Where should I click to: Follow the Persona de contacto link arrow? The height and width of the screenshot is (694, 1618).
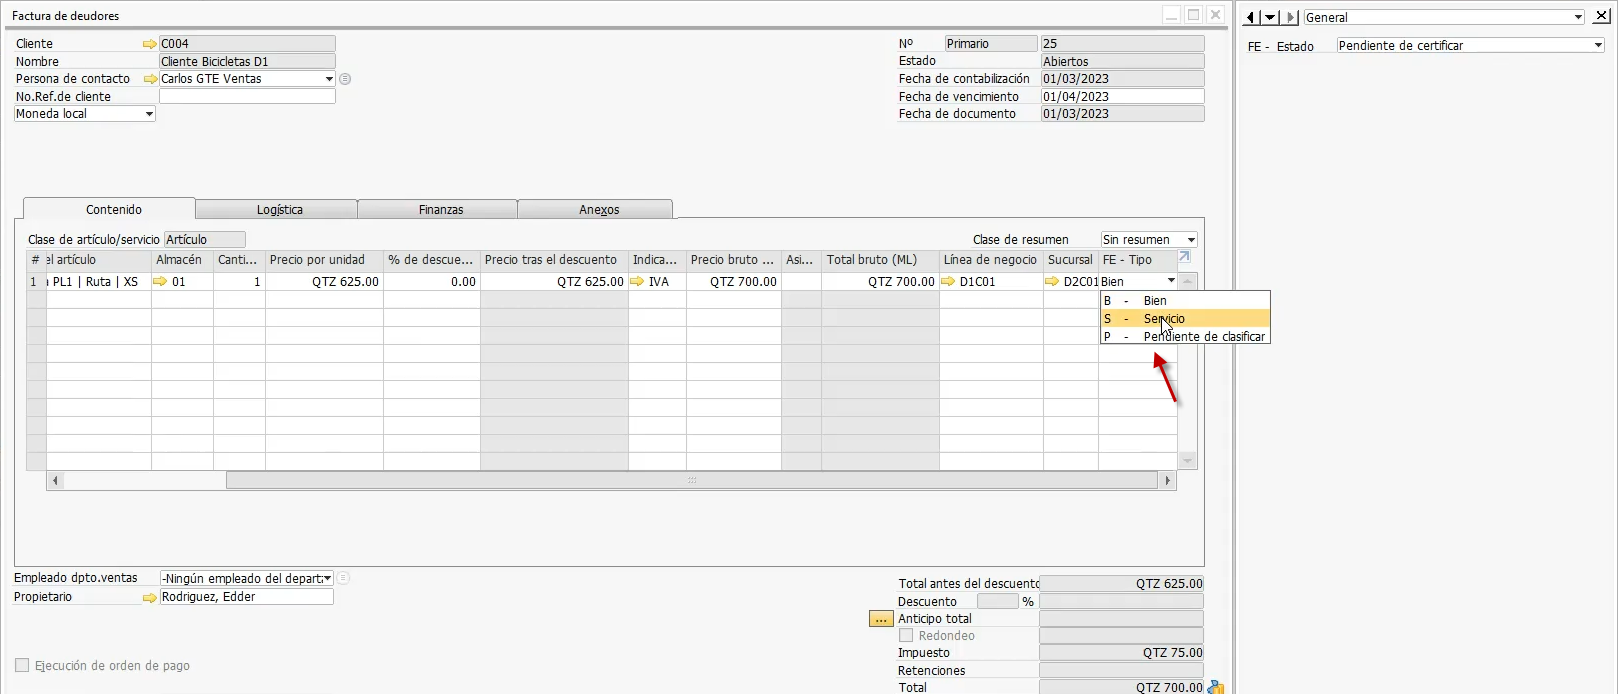pyautogui.click(x=150, y=79)
